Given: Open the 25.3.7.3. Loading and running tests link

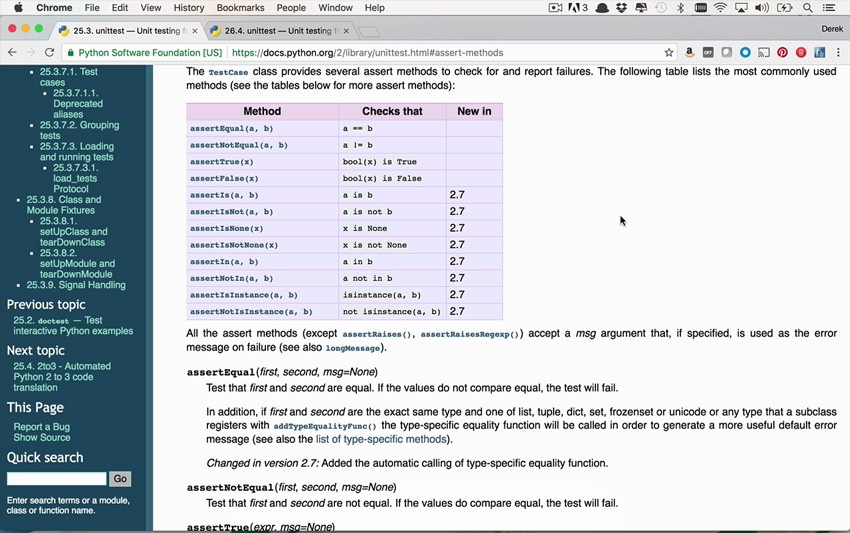Looking at the screenshot, I should 77,152.
